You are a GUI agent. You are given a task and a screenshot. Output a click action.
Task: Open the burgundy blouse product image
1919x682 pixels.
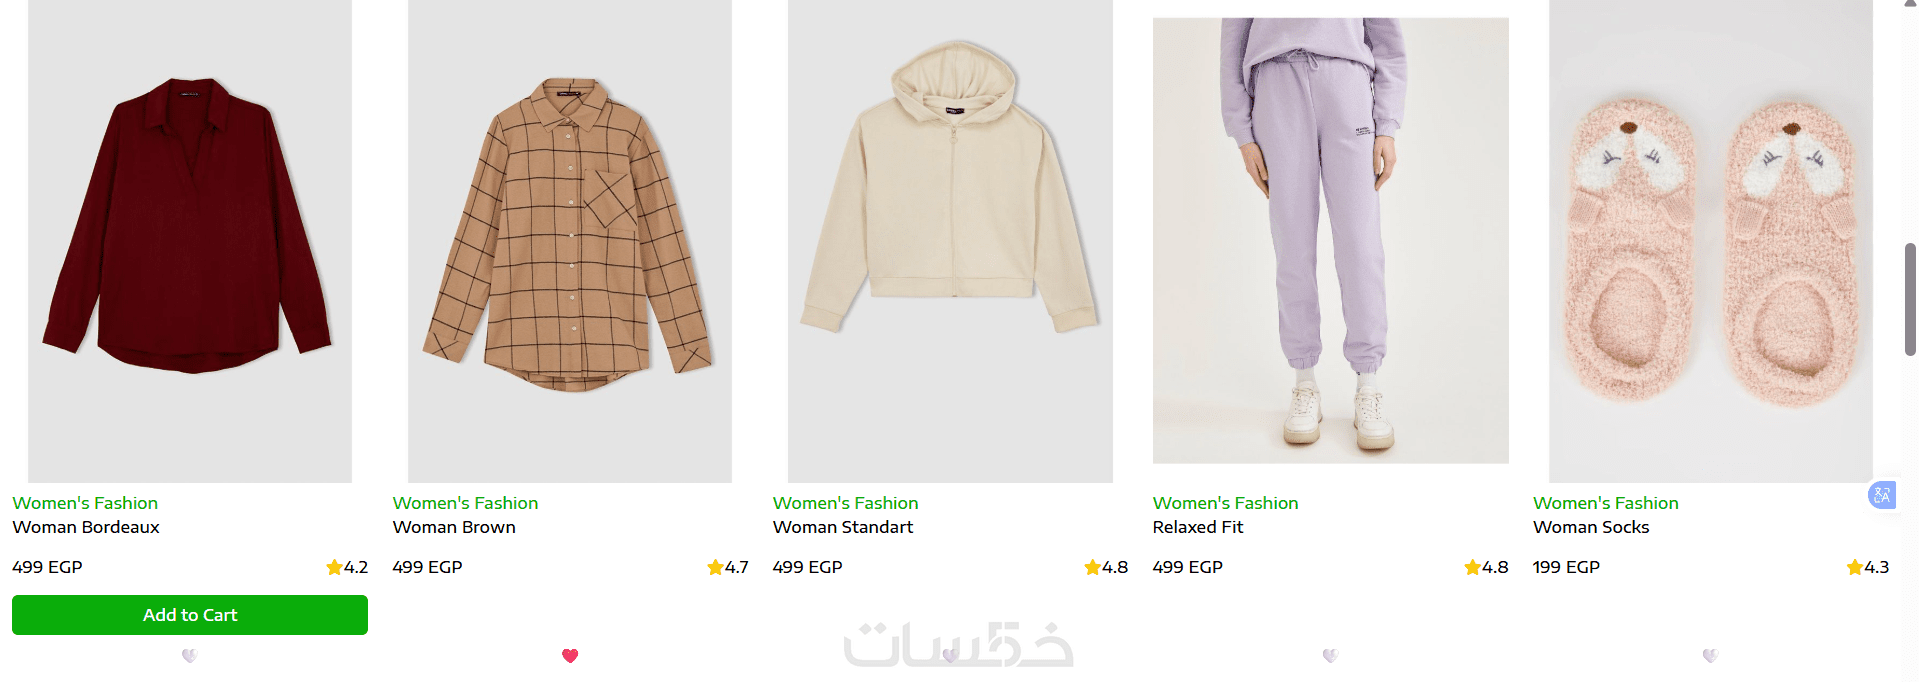coord(190,241)
